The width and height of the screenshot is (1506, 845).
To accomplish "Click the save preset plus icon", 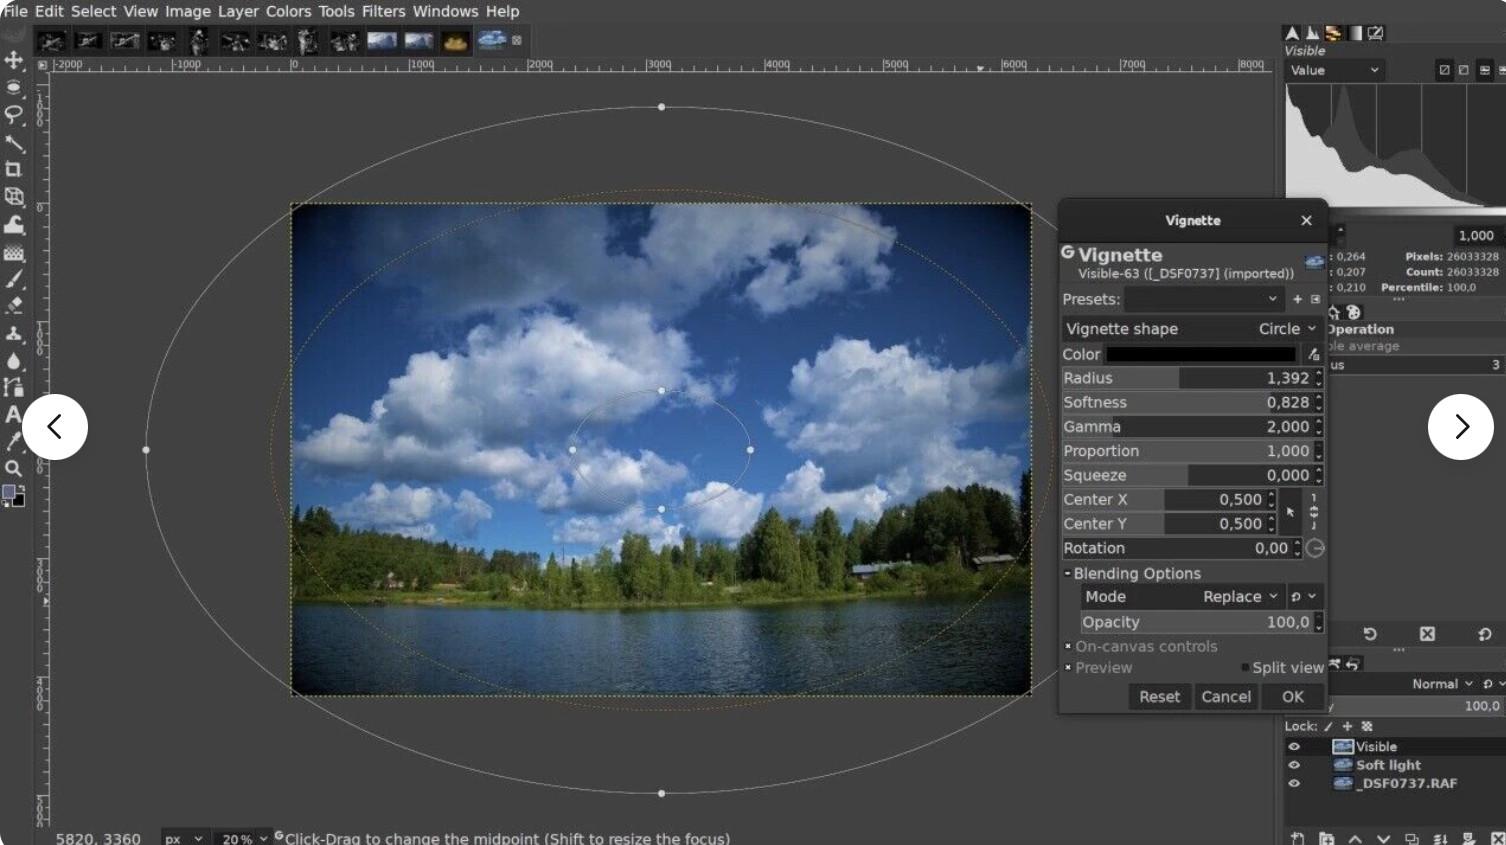I will (x=1297, y=299).
